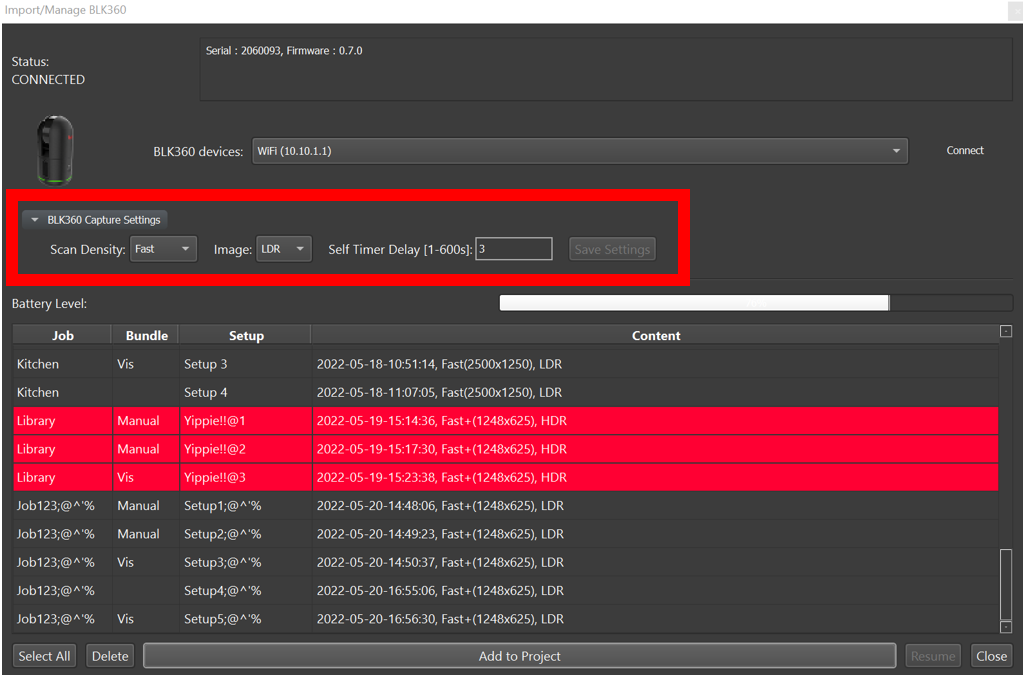The width and height of the screenshot is (1023, 675).
Task: Click the Battery Level progress bar
Action: click(755, 303)
